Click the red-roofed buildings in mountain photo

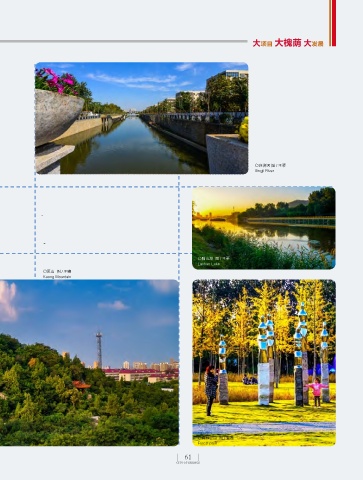pyautogui.click(x=141, y=374)
